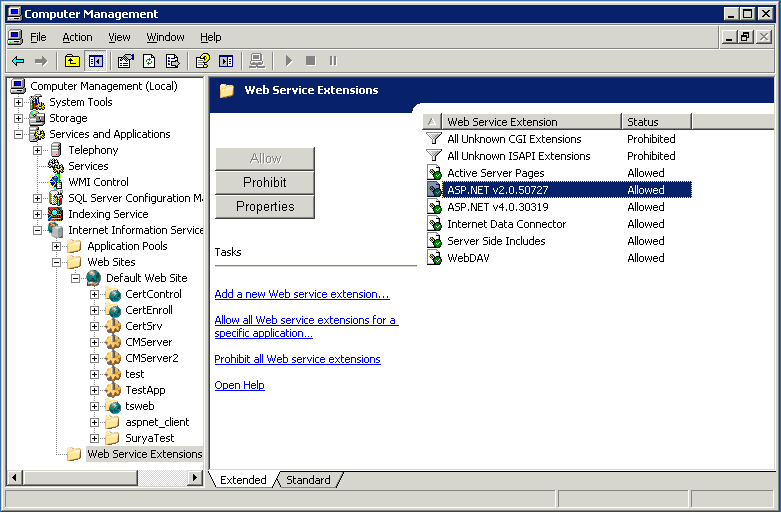Collapse the Default Web Site node
Screen dimensions: 781x513
75,278
